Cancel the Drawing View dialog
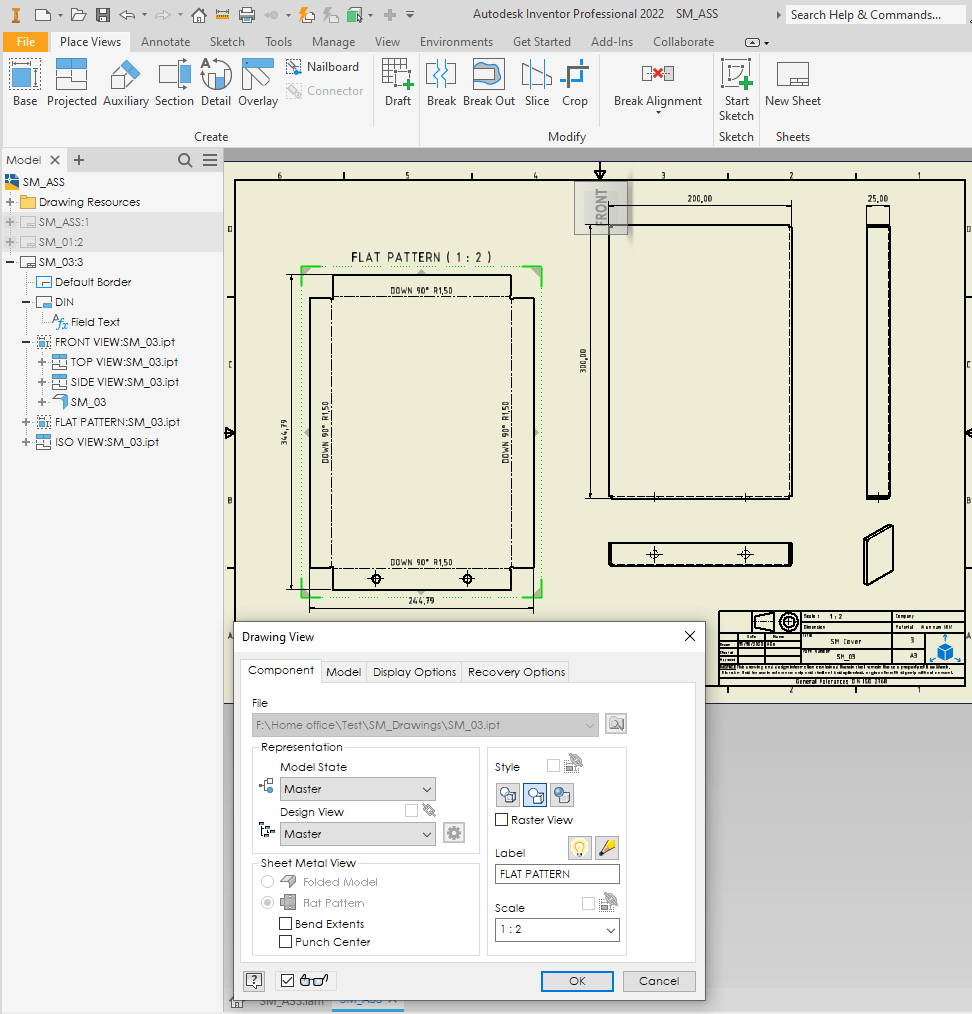The height and width of the screenshot is (1014, 972). click(658, 981)
